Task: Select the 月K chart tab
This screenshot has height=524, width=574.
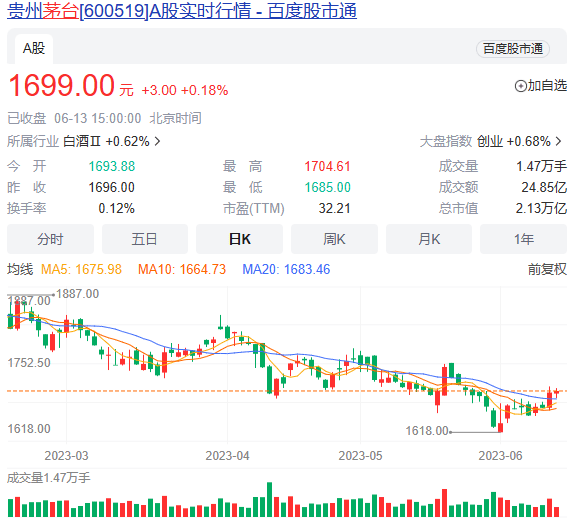Action: (429, 239)
